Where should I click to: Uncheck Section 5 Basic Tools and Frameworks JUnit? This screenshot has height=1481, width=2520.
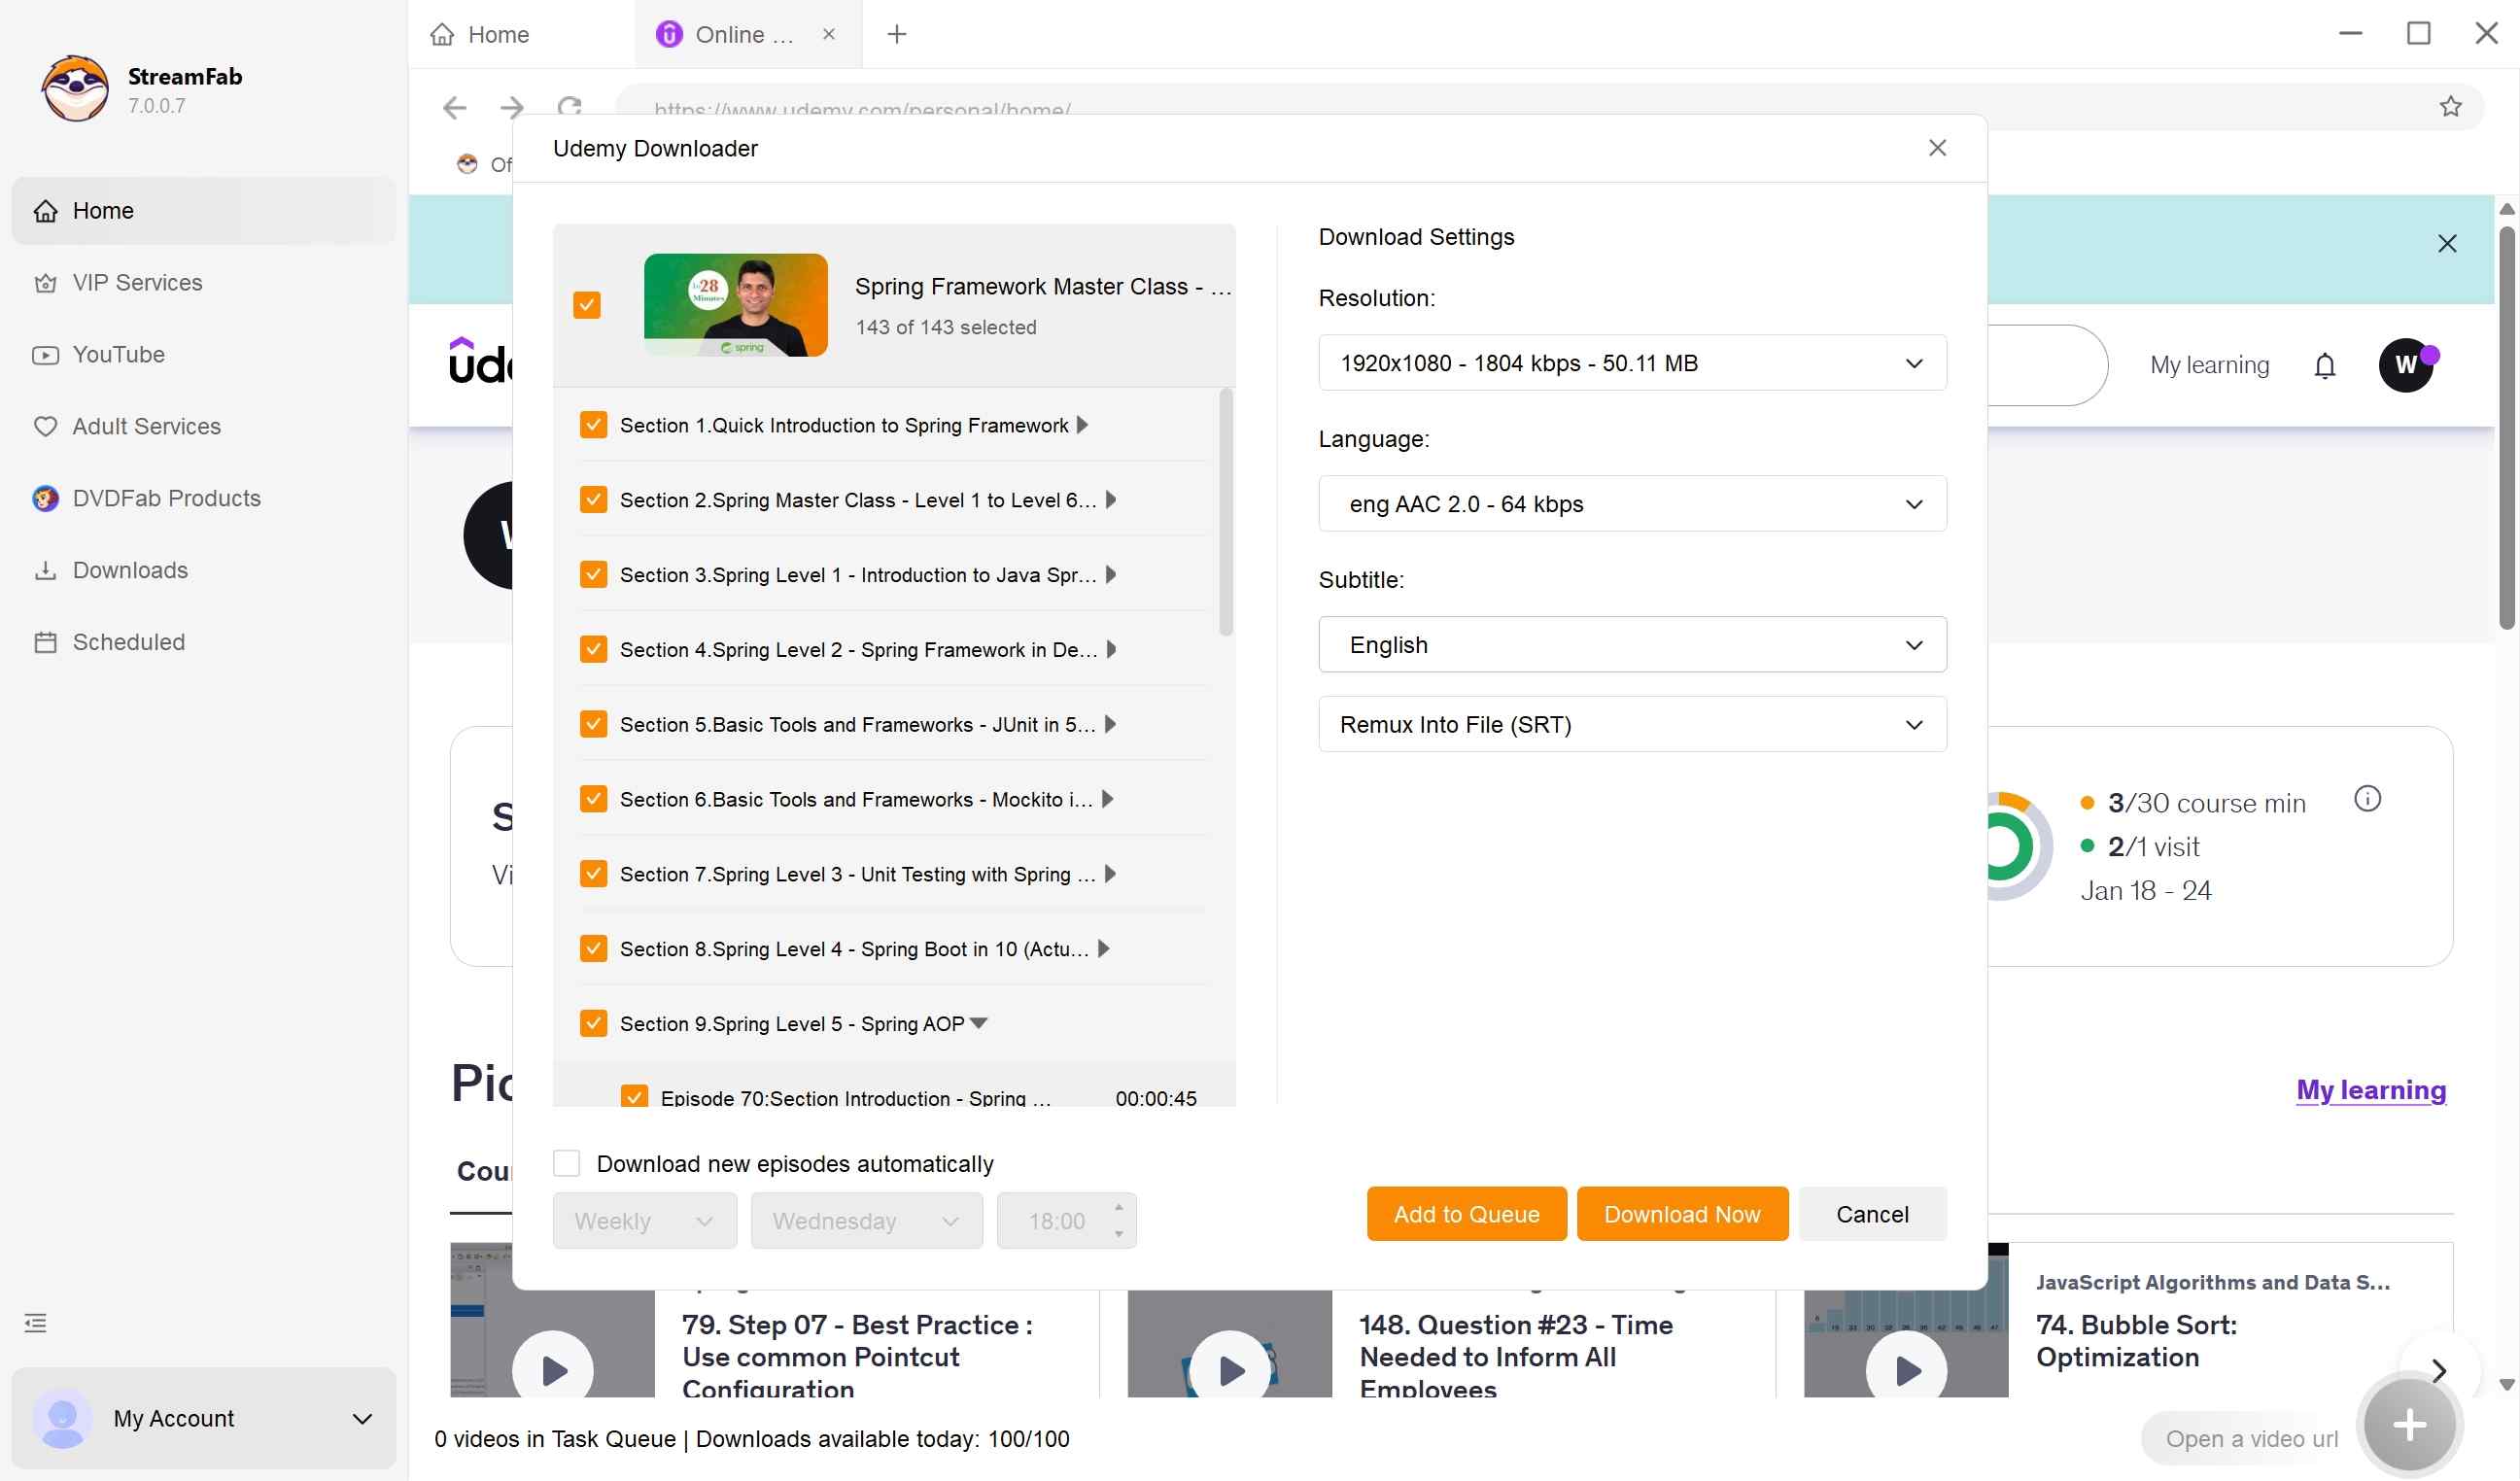(x=593, y=723)
